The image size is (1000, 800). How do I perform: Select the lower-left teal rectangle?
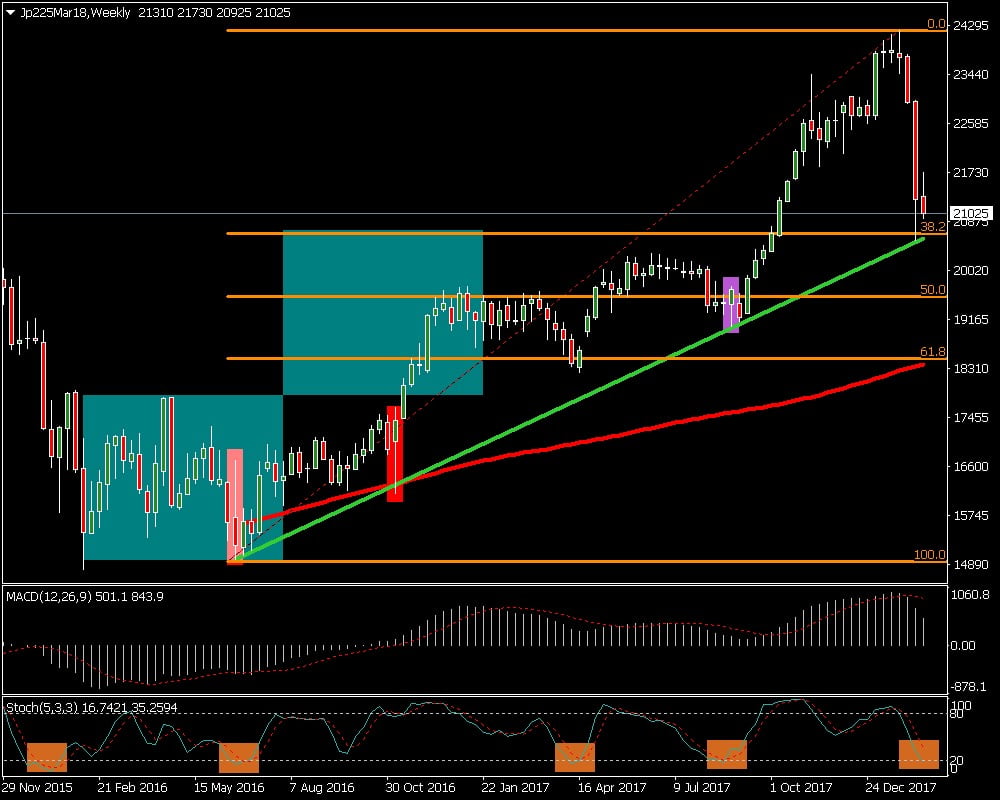point(155,477)
